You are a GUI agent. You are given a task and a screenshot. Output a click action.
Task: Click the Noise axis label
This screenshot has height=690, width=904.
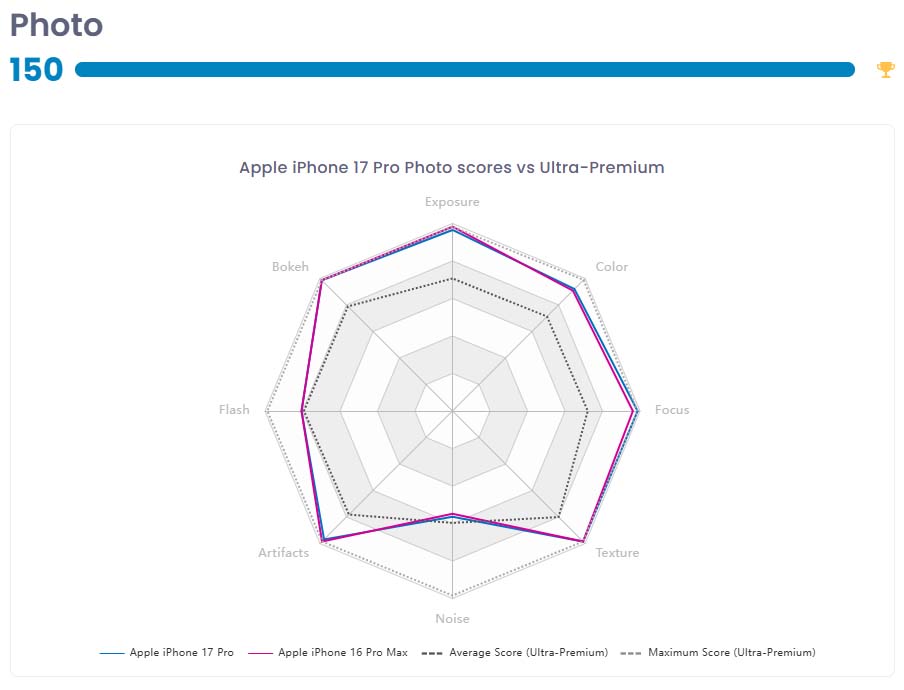pos(452,619)
